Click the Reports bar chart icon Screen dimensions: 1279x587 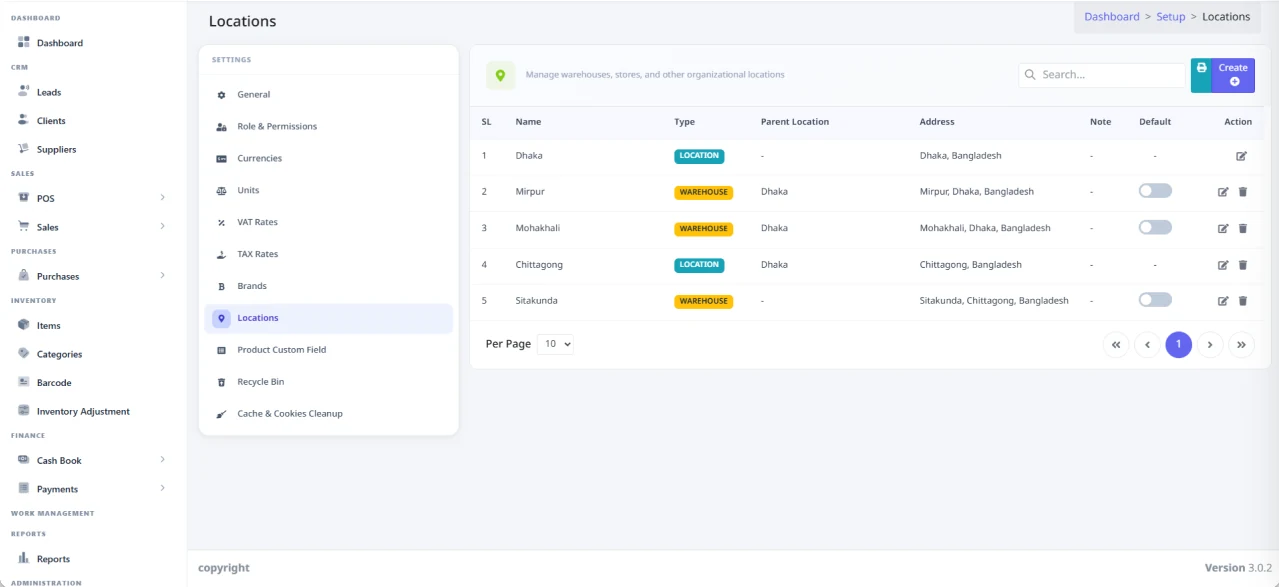(24, 558)
